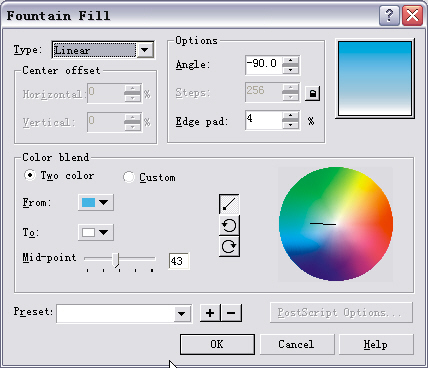Viewport: 428px width, 368px height.
Task: Click the Edge pad input field
Action: (x=264, y=120)
